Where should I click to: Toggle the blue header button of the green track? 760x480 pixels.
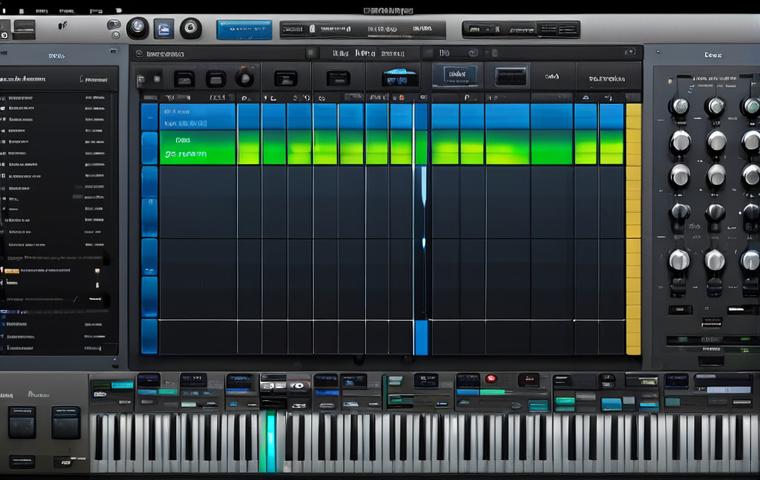point(149,148)
